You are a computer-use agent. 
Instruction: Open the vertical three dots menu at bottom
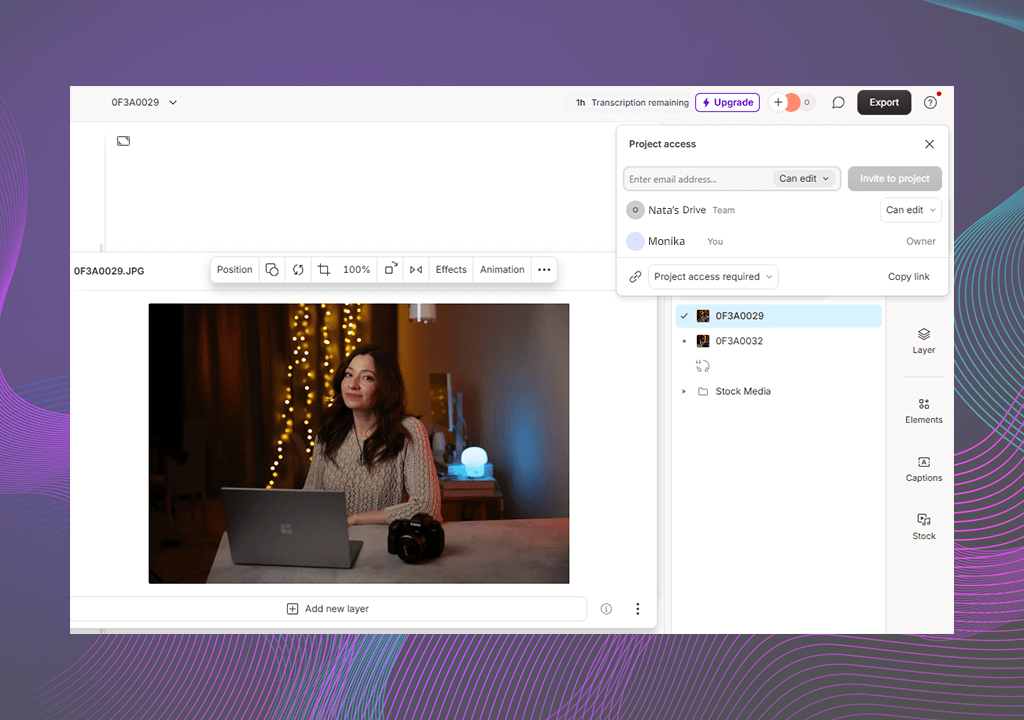point(637,609)
